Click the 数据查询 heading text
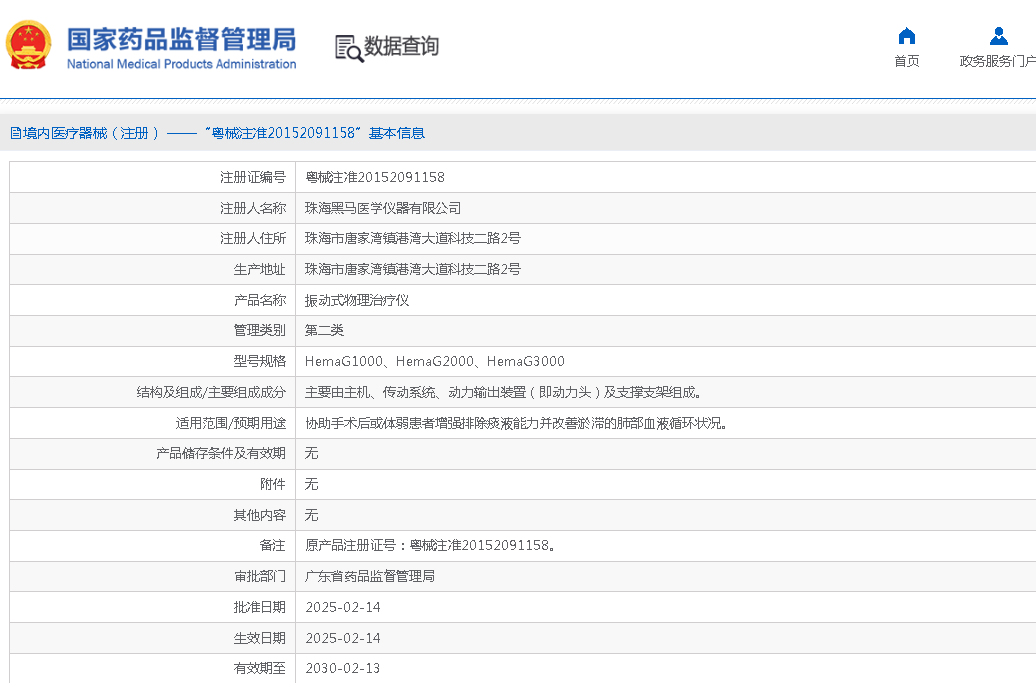1036x683 pixels. pos(401,46)
